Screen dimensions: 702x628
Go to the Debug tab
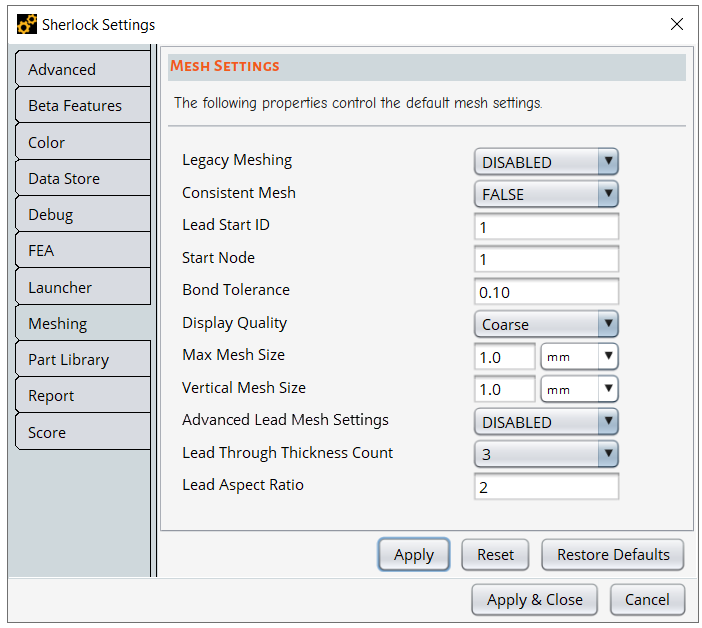(83, 214)
